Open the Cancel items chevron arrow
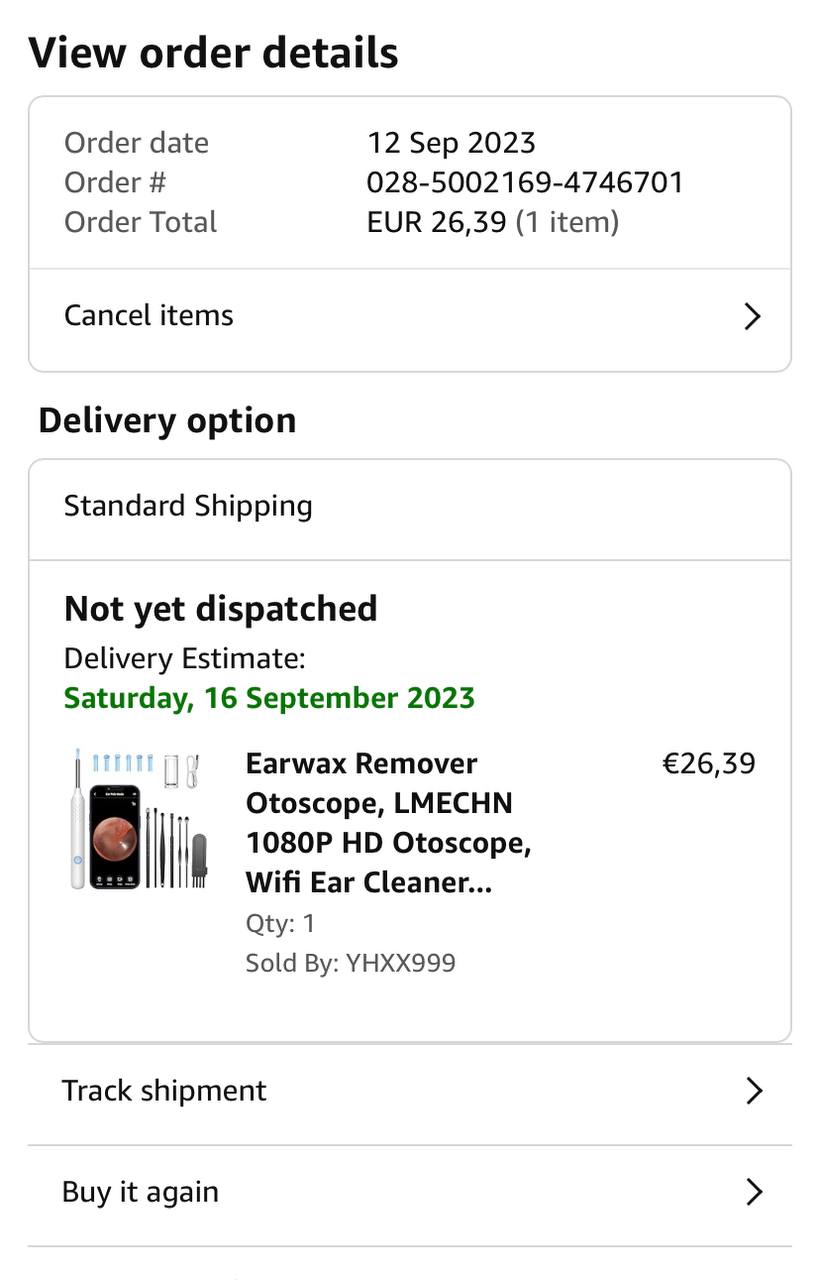Image resolution: width=820 pixels, height=1280 pixels. coord(752,317)
